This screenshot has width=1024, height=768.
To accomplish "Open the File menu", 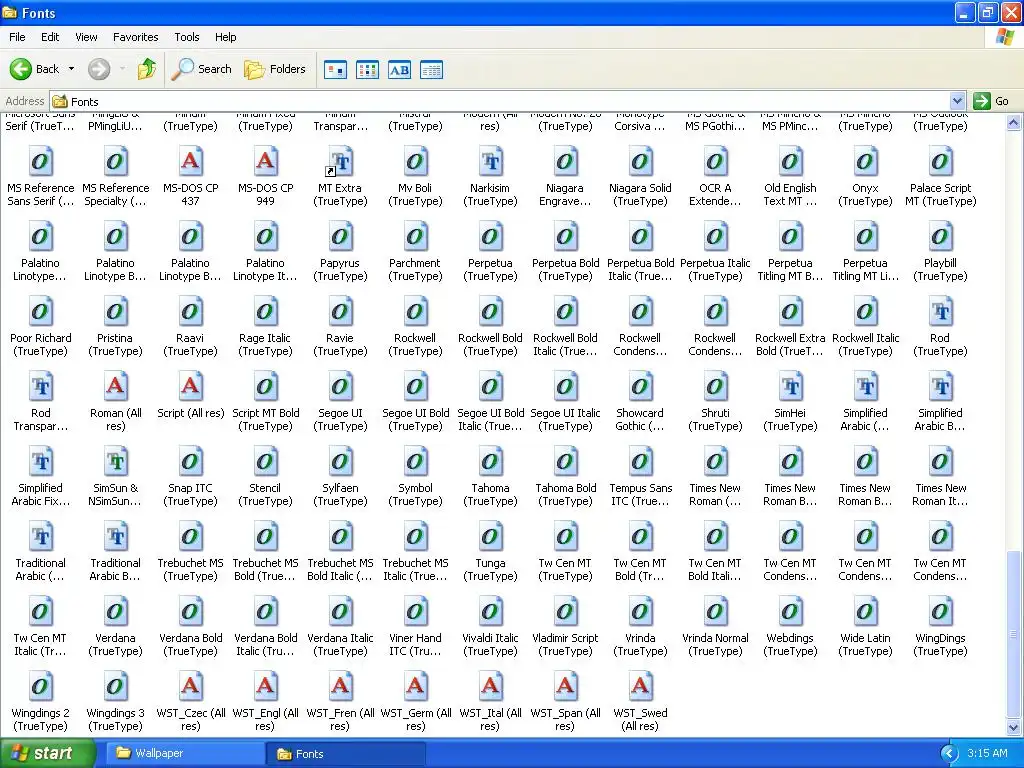I will click(17, 37).
